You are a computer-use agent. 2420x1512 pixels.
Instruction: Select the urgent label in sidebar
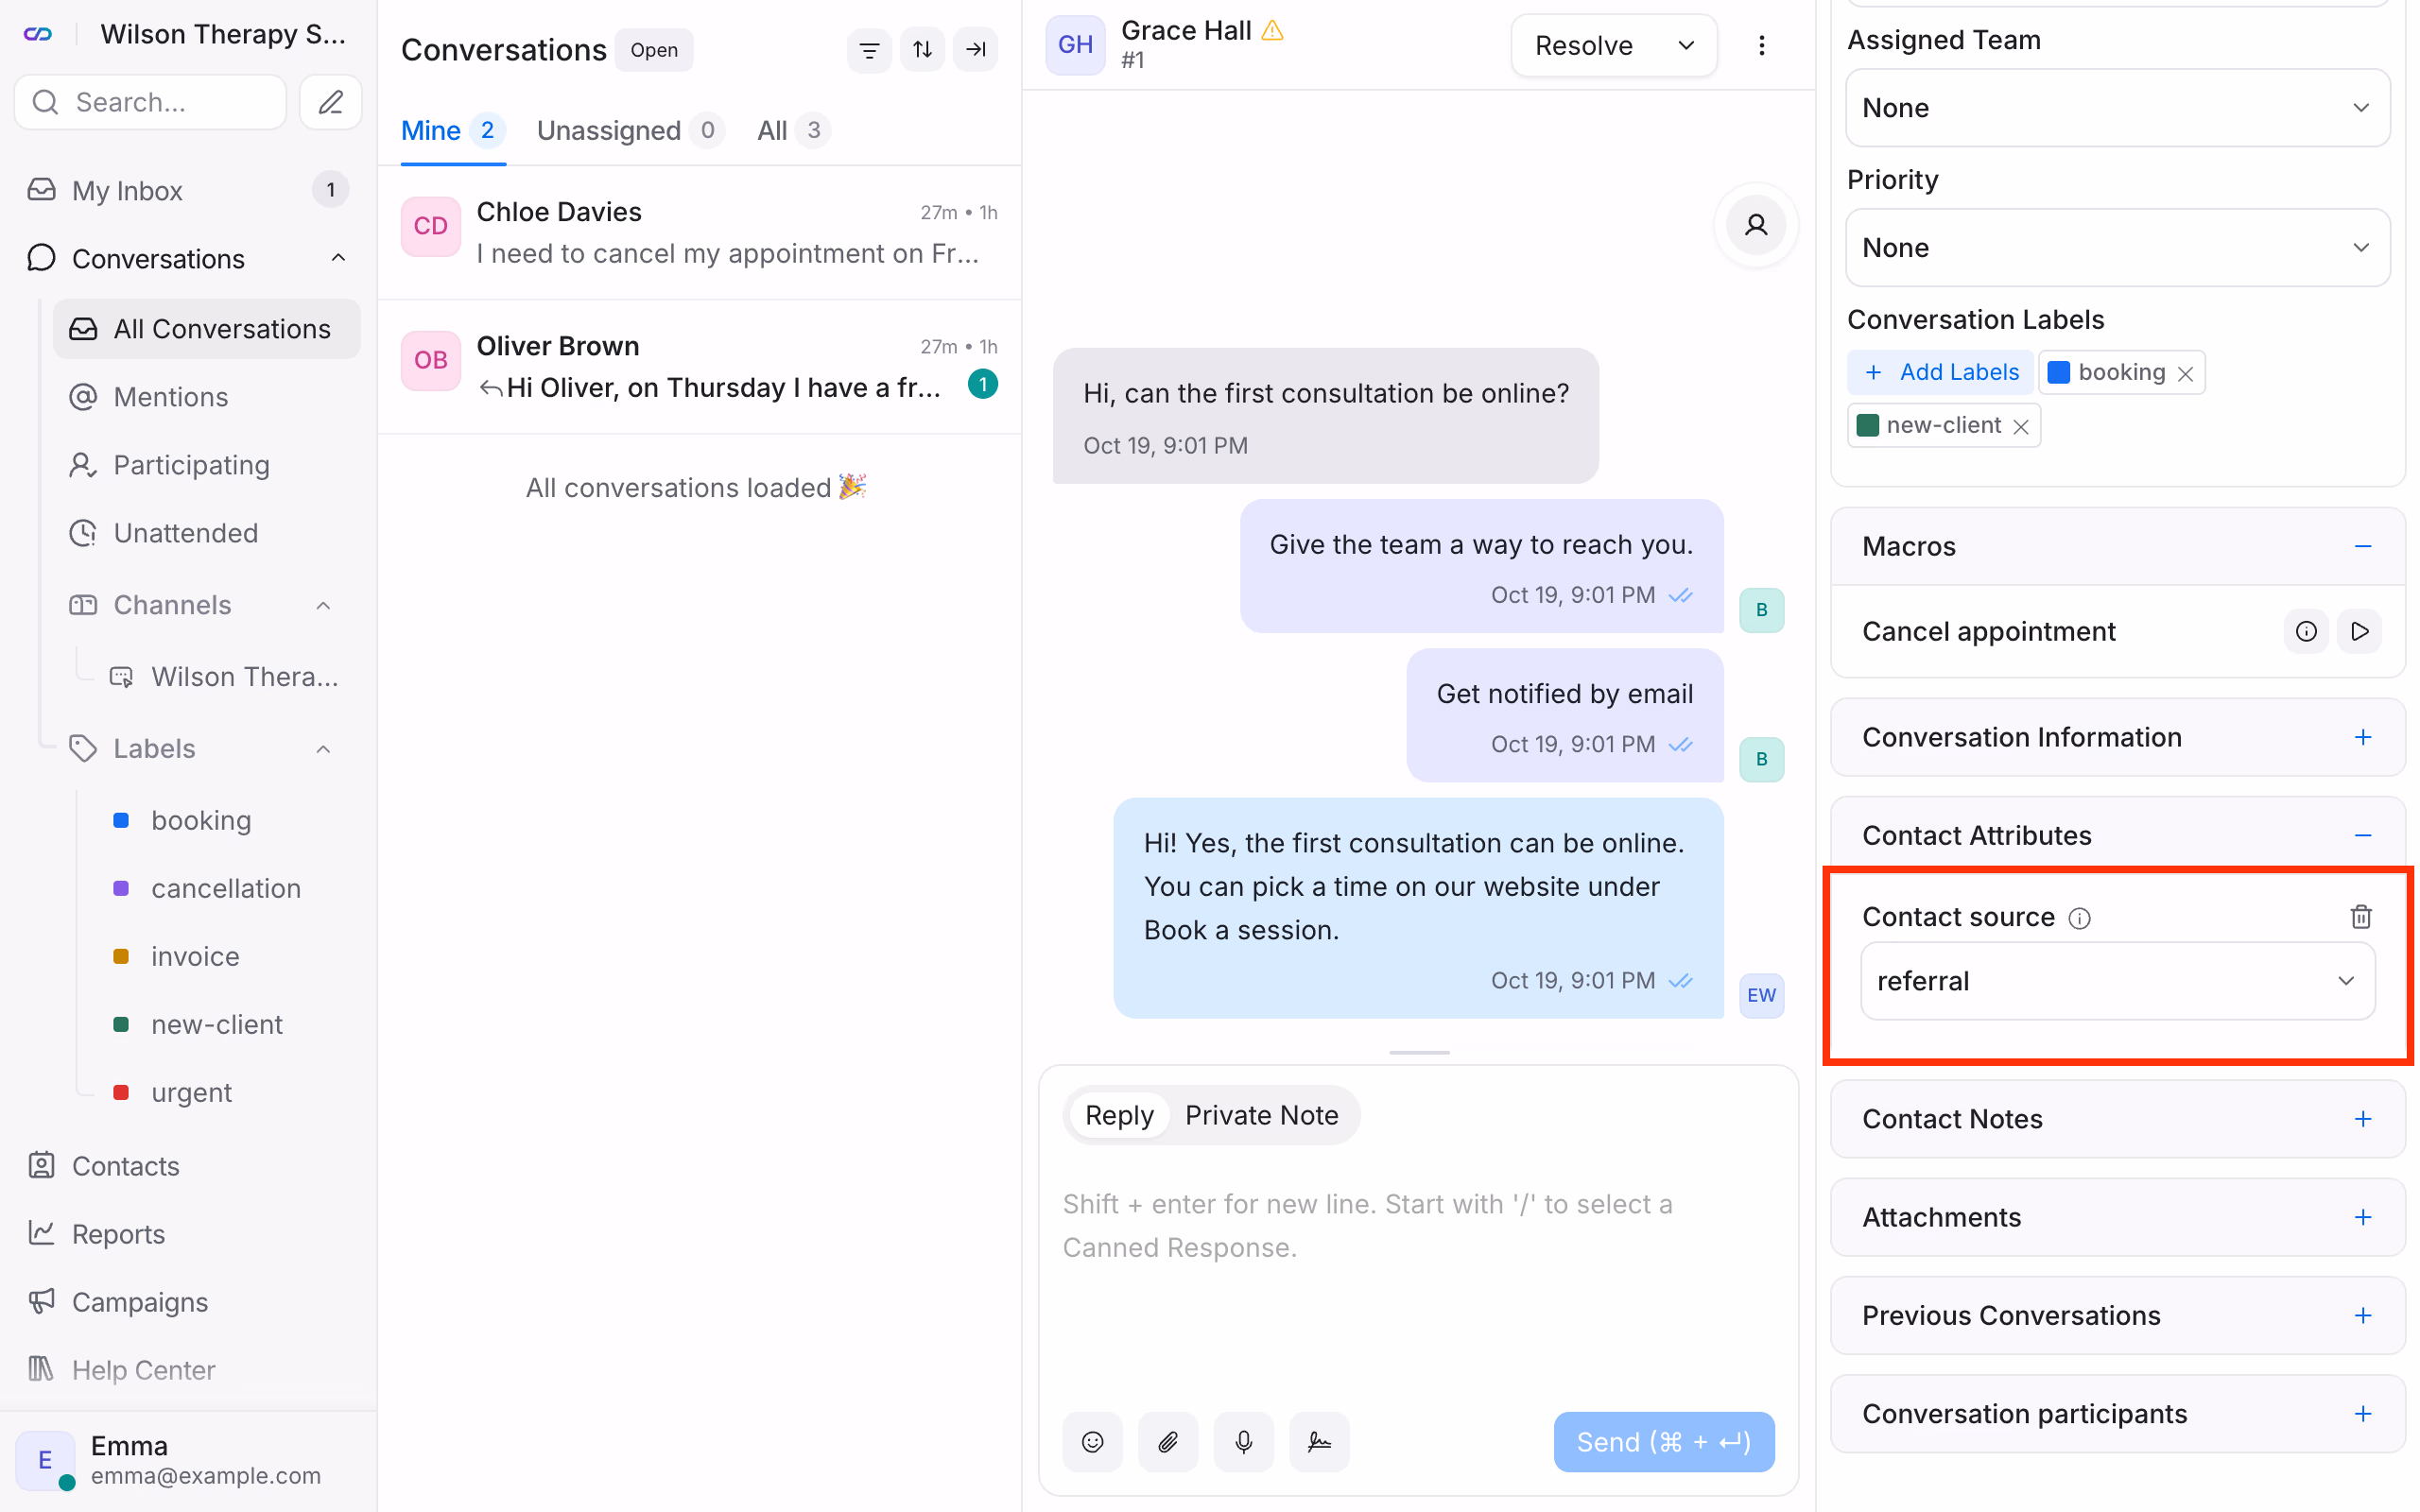tap(191, 1092)
